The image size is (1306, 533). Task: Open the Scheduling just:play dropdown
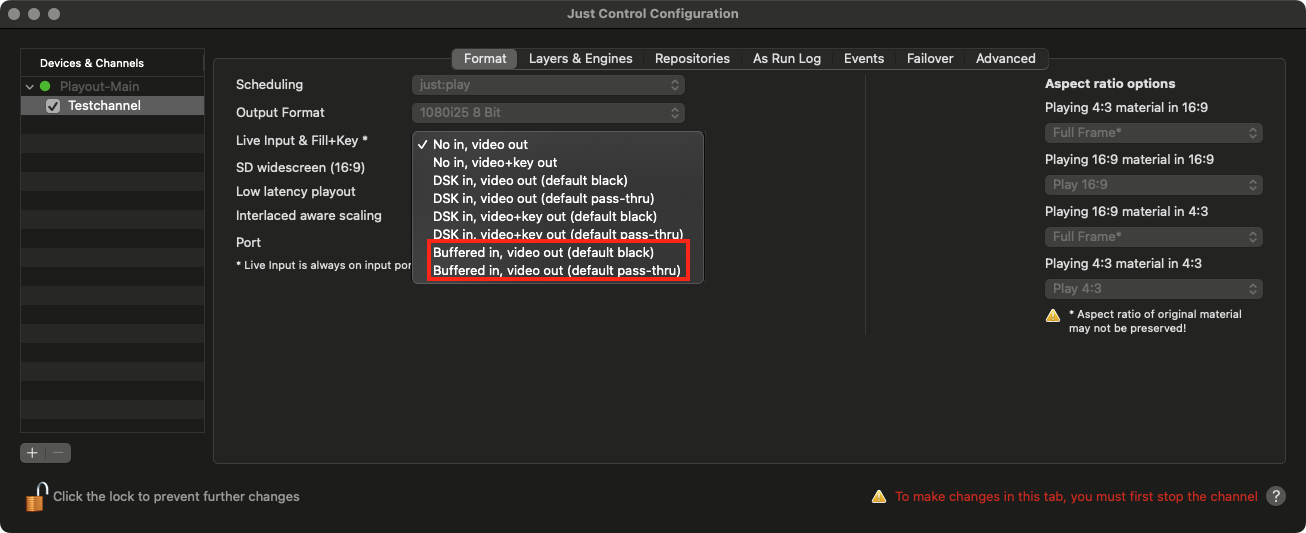548,85
